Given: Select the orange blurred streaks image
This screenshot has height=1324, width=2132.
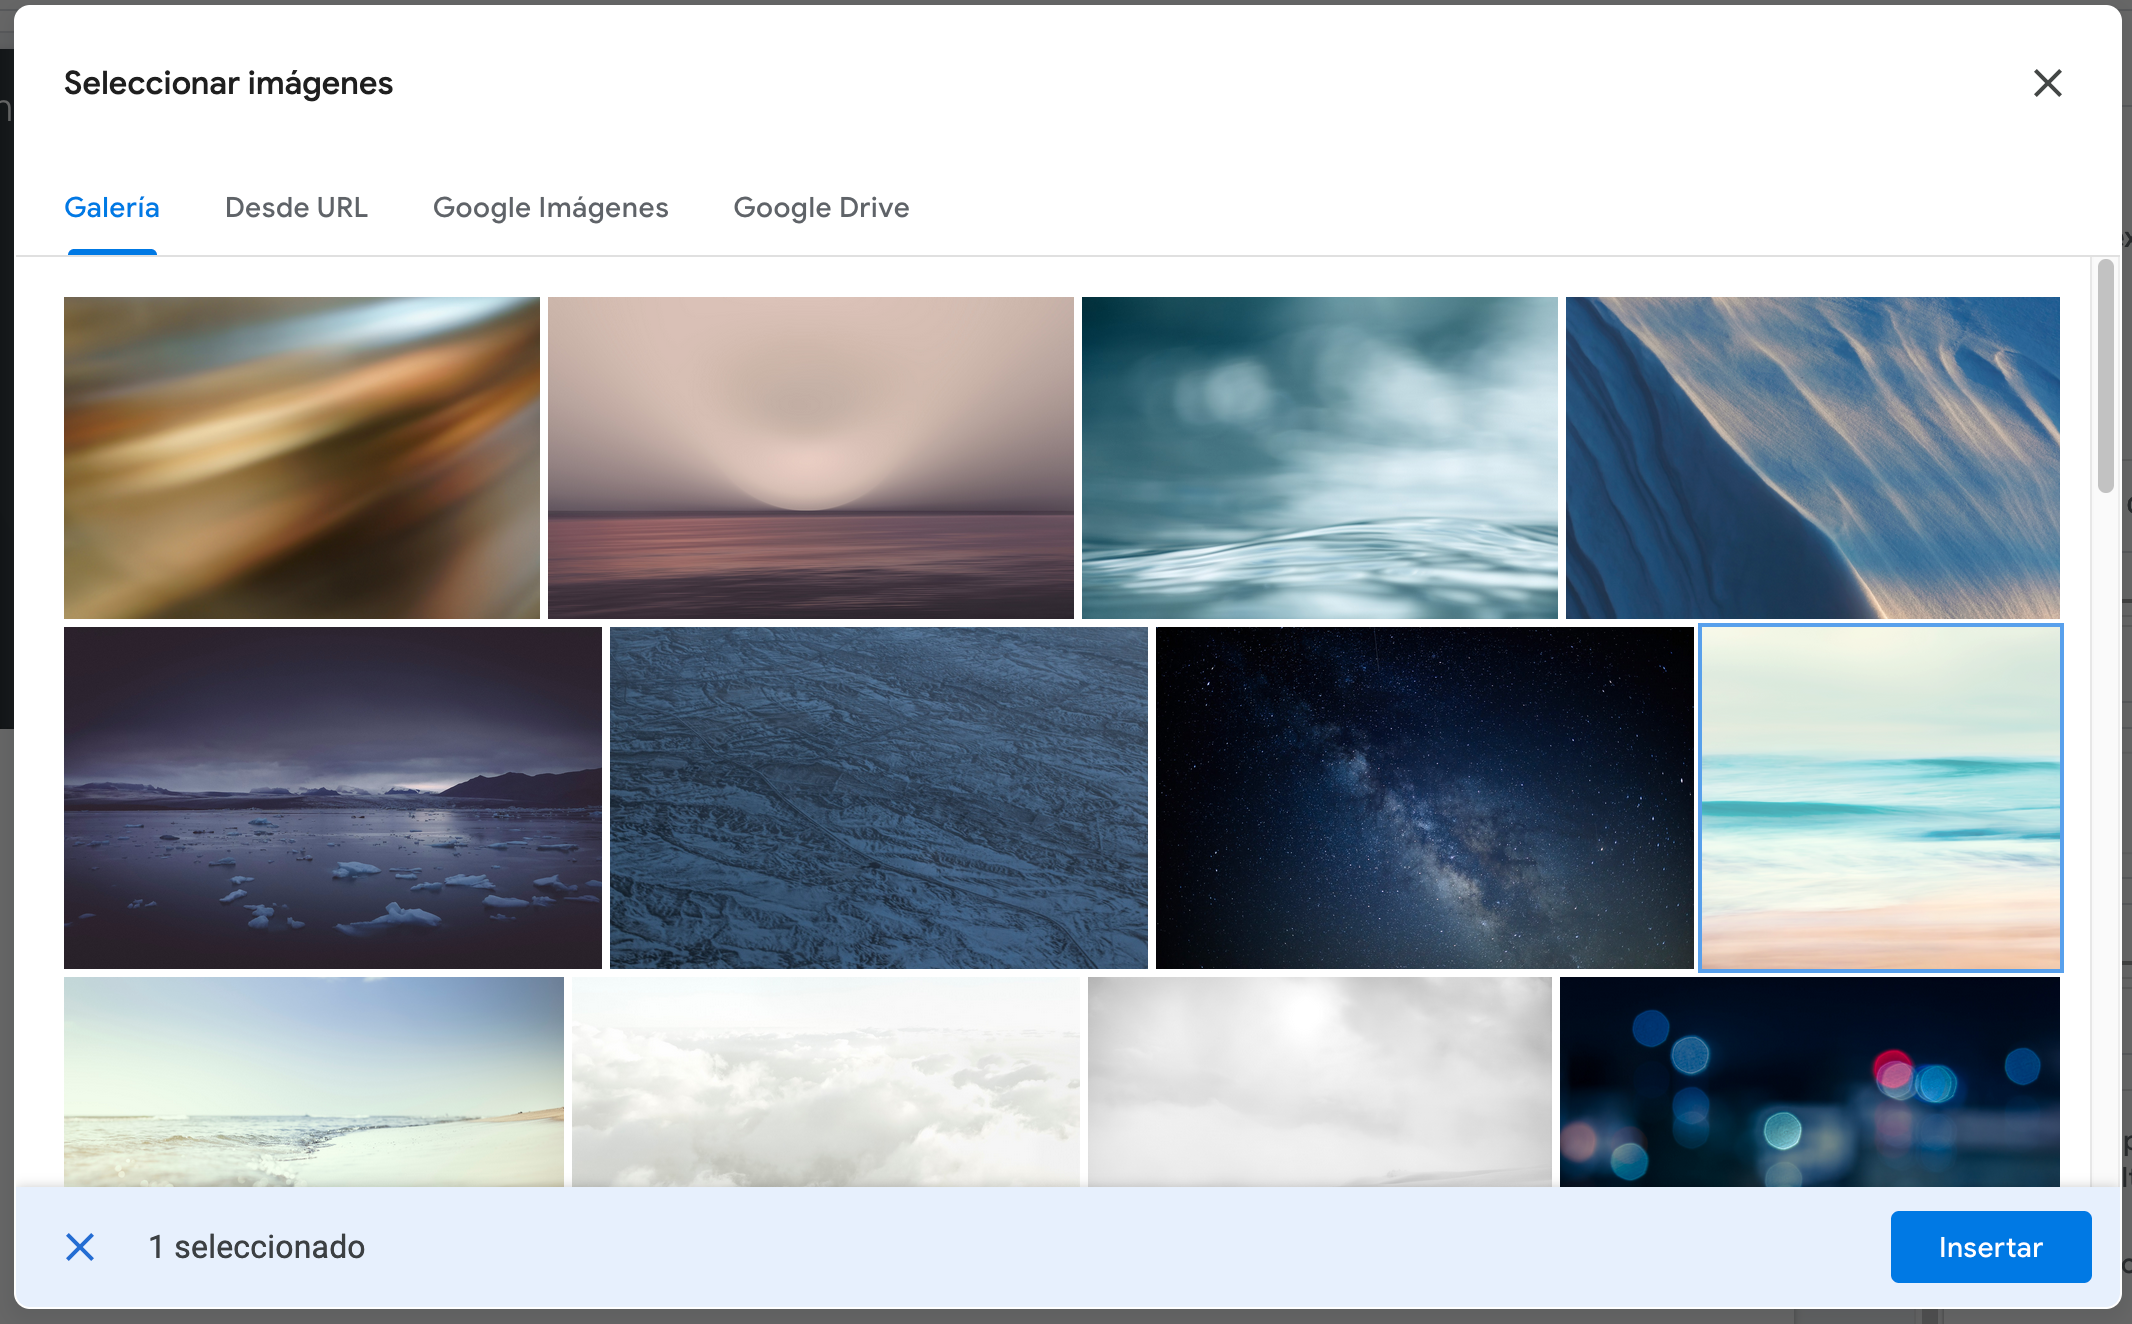Looking at the screenshot, I should click(x=301, y=457).
